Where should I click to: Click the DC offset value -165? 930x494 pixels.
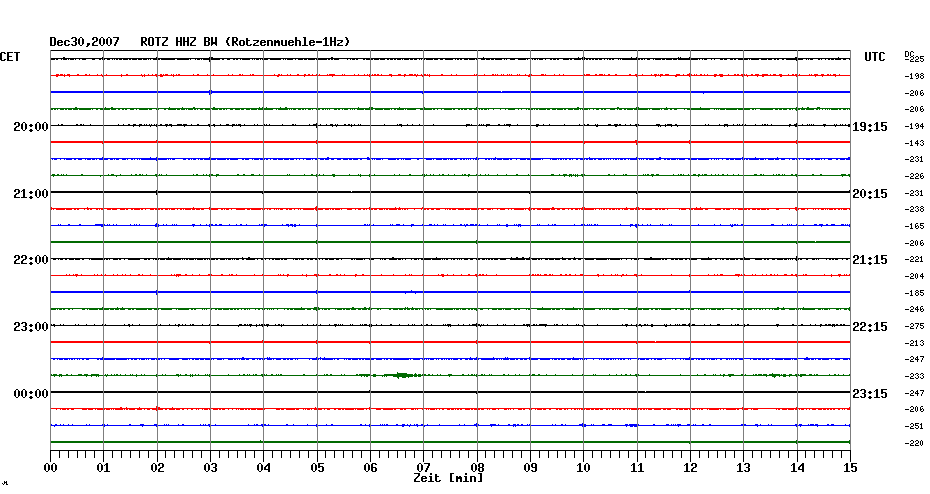915,227
